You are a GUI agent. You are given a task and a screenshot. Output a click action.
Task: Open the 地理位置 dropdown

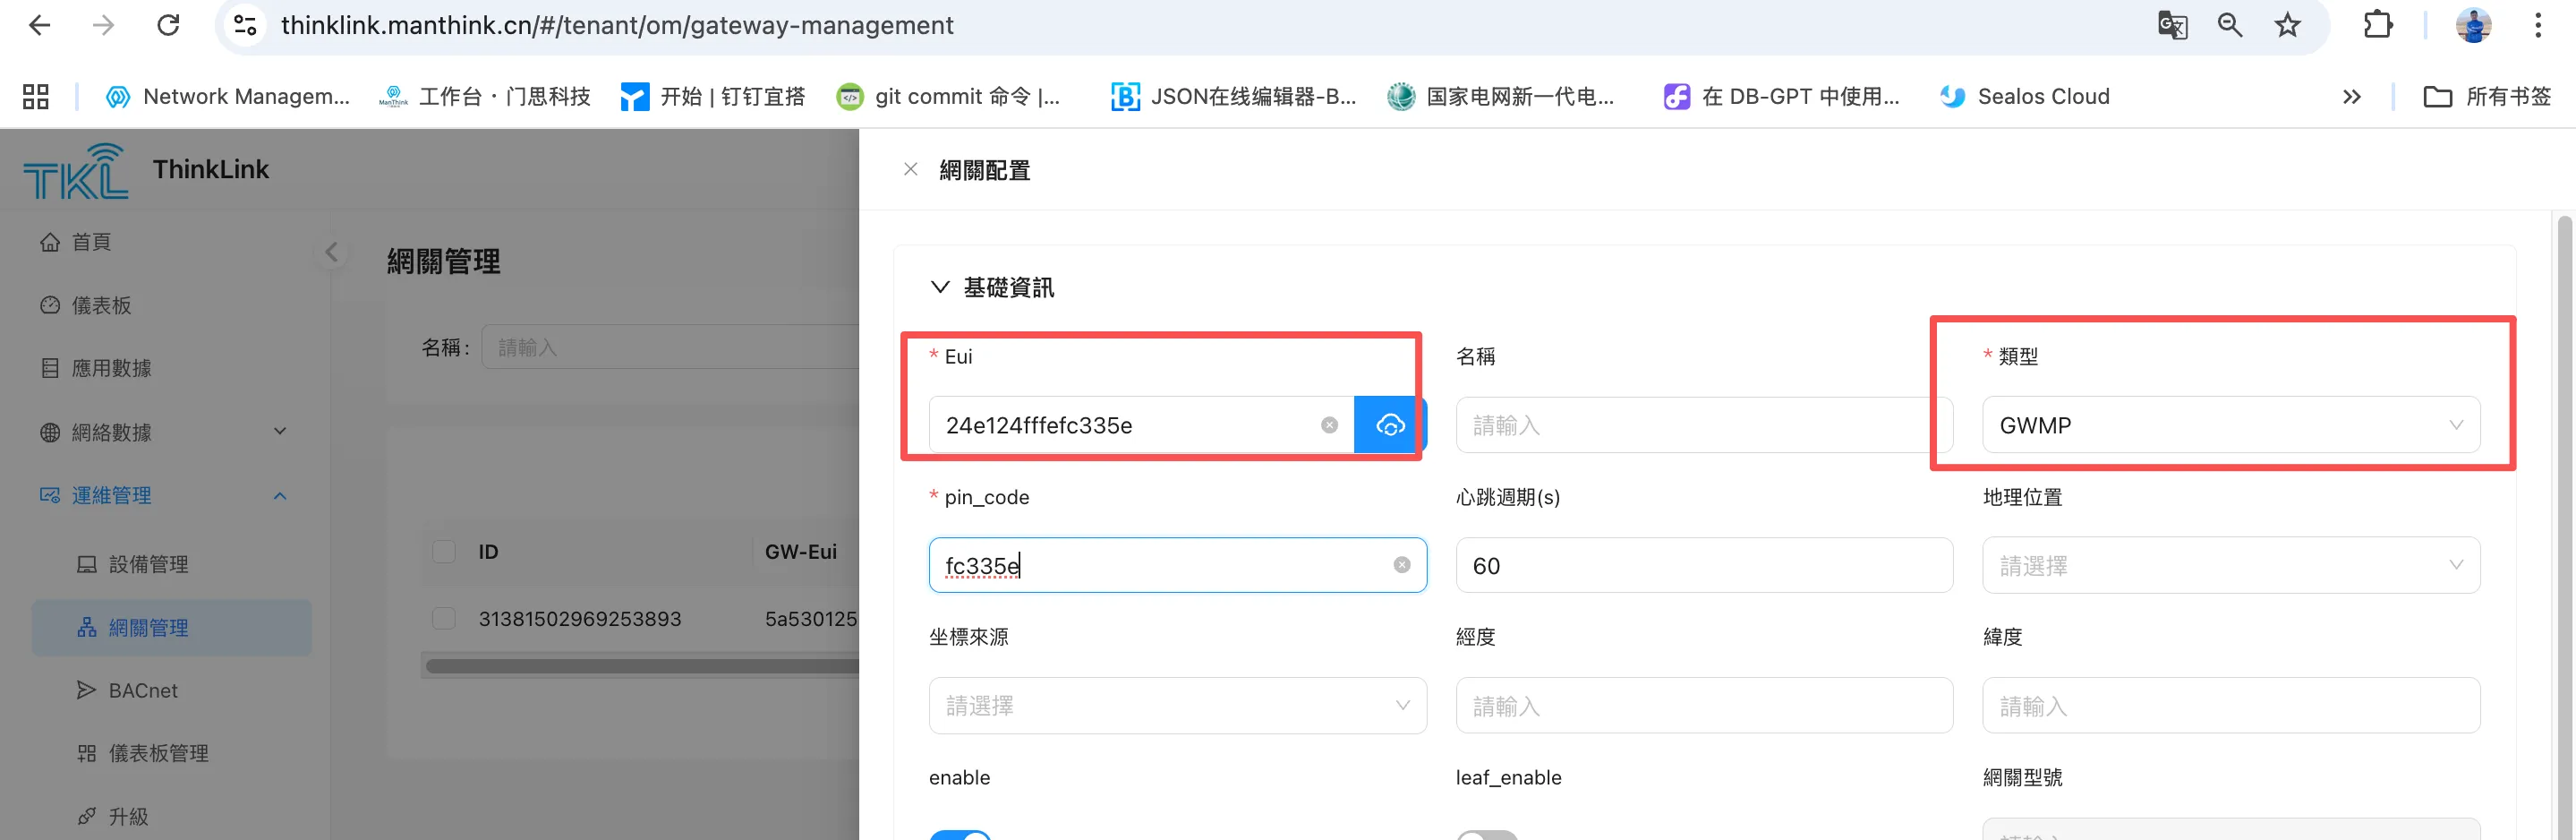coord(2231,565)
